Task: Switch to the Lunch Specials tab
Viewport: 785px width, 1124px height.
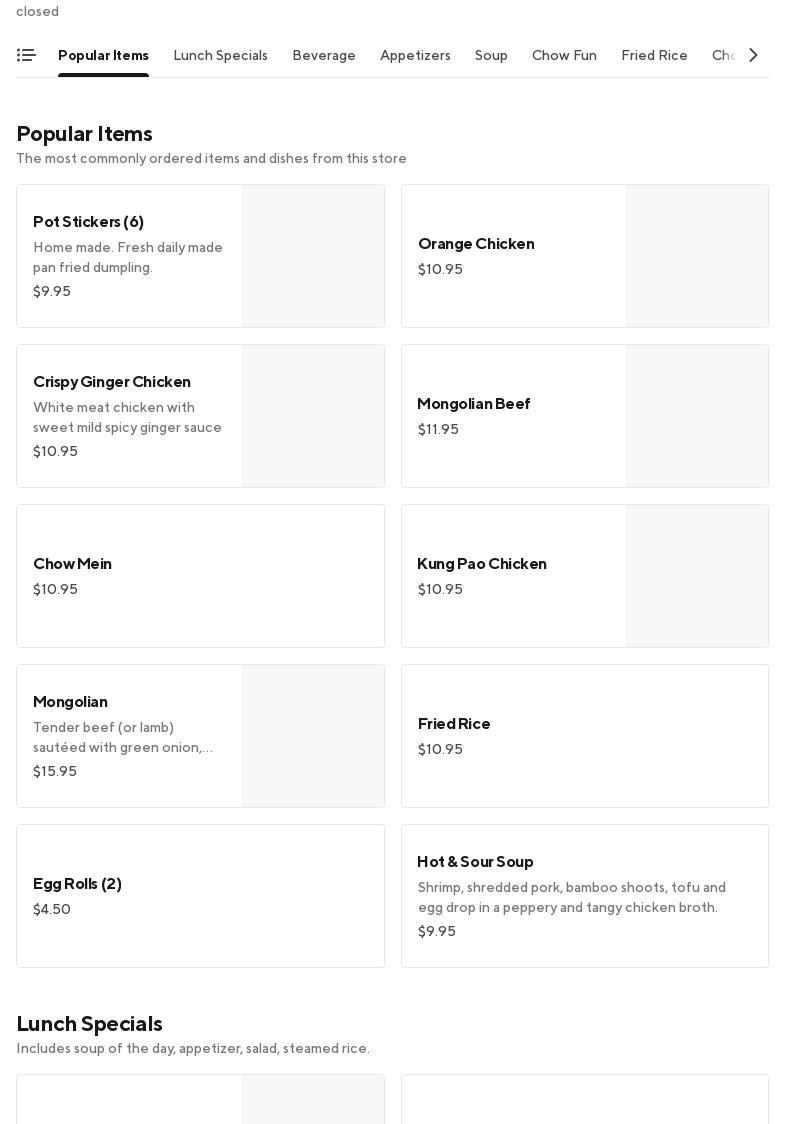Action: tap(220, 56)
